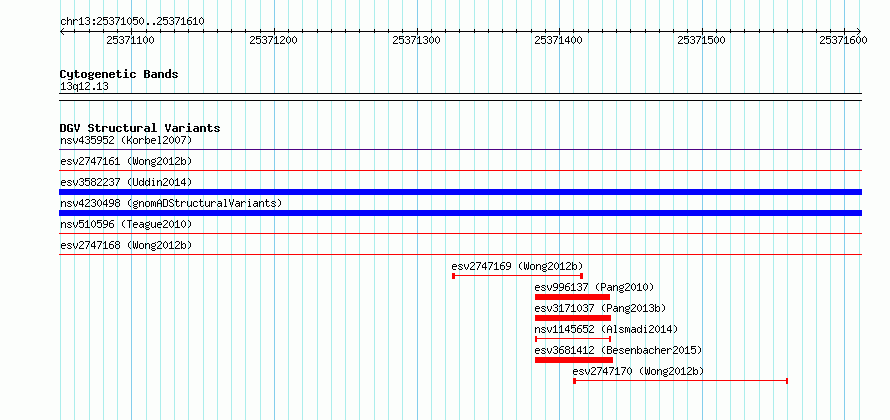Open variant nsv1145652 (Alsmadi2014) label
Screen dimensions: 890x420
pos(606,329)
